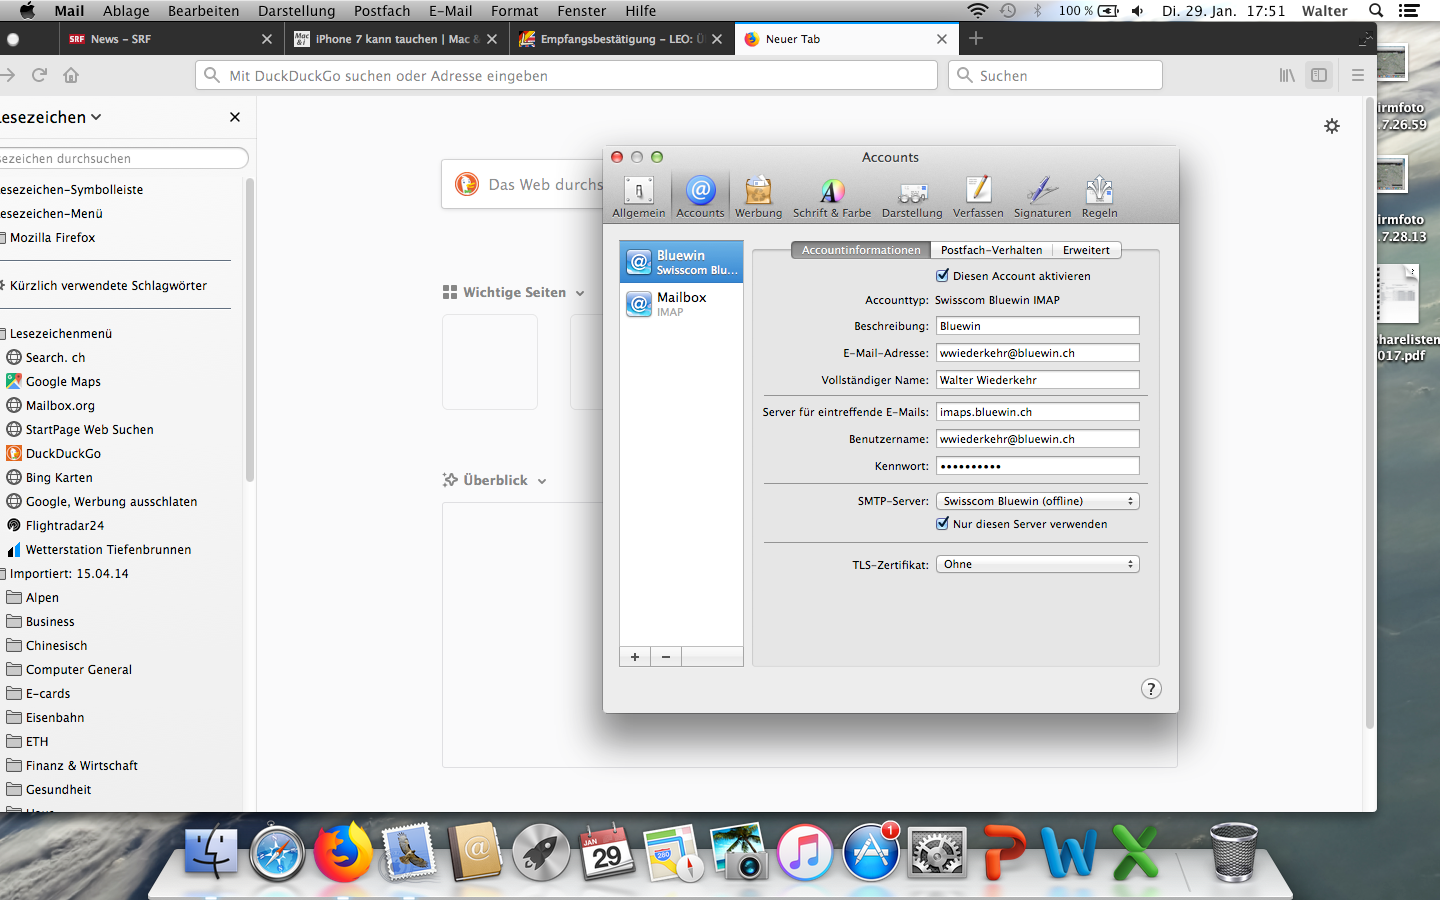The width and height of the screenshot is (1440, 900).
Task: Click the Kennwort password field
Action: pyautogui.click(x=1037, y=466)
